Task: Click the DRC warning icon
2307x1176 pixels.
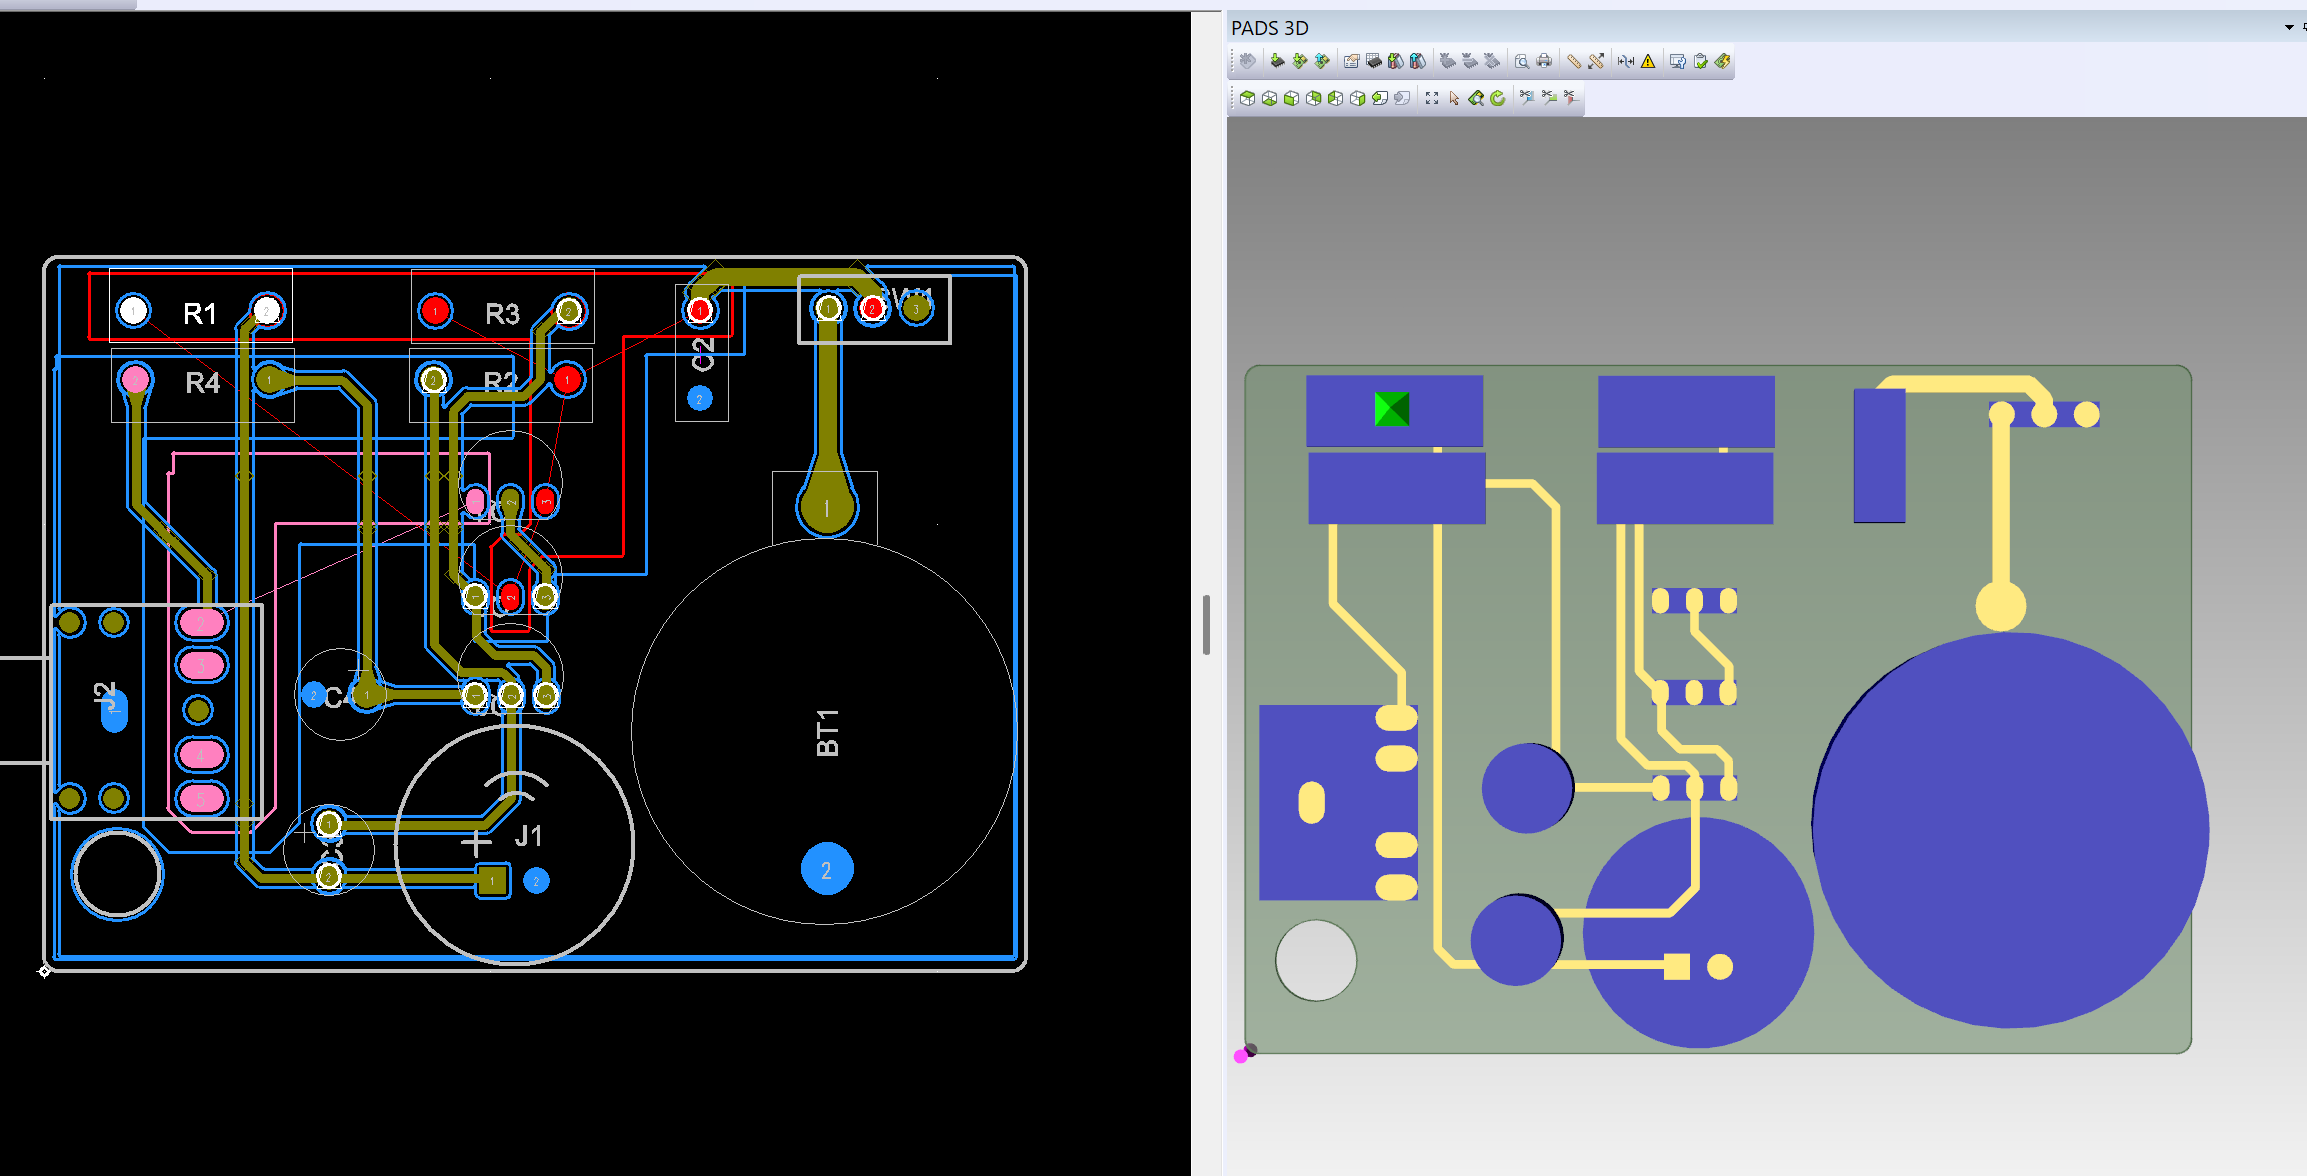Action: (x=1647, y=61)
